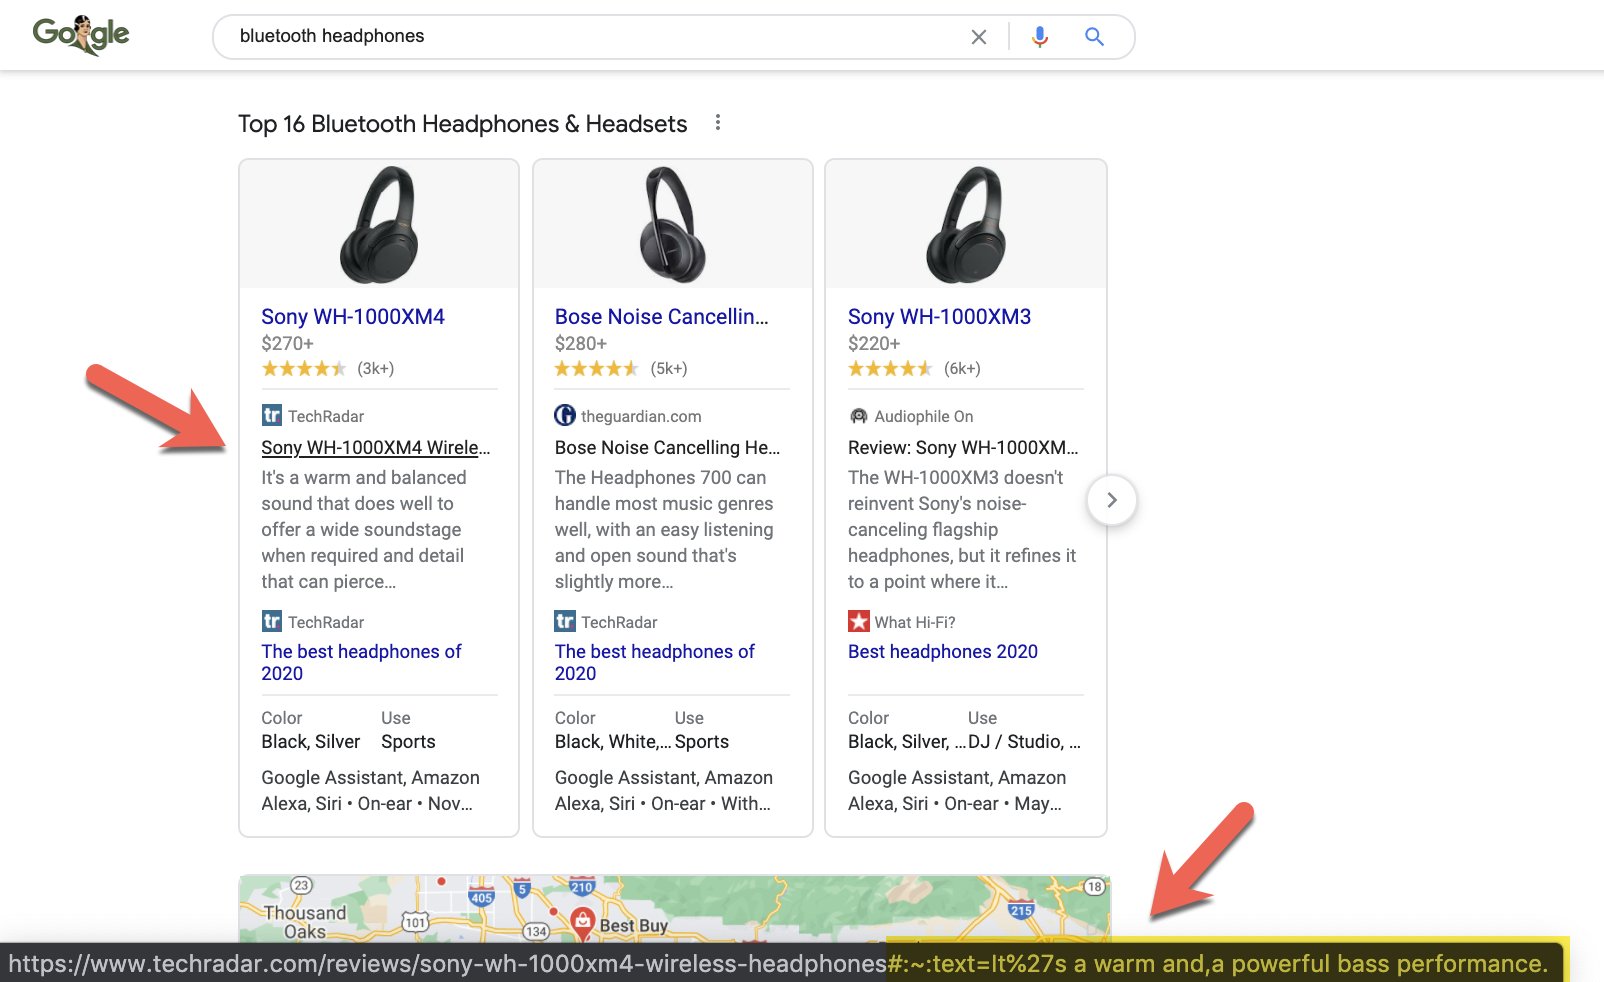The image size is (1604, 982).
Task: Click the theguardian.com favicon on the Bose card
Action: [x=564, y=415]
